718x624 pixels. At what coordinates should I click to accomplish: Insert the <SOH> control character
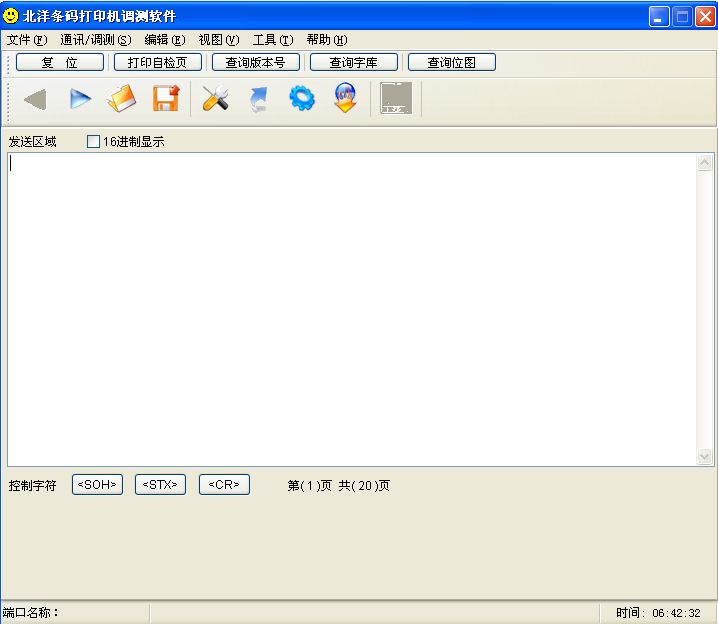[97, 485]
